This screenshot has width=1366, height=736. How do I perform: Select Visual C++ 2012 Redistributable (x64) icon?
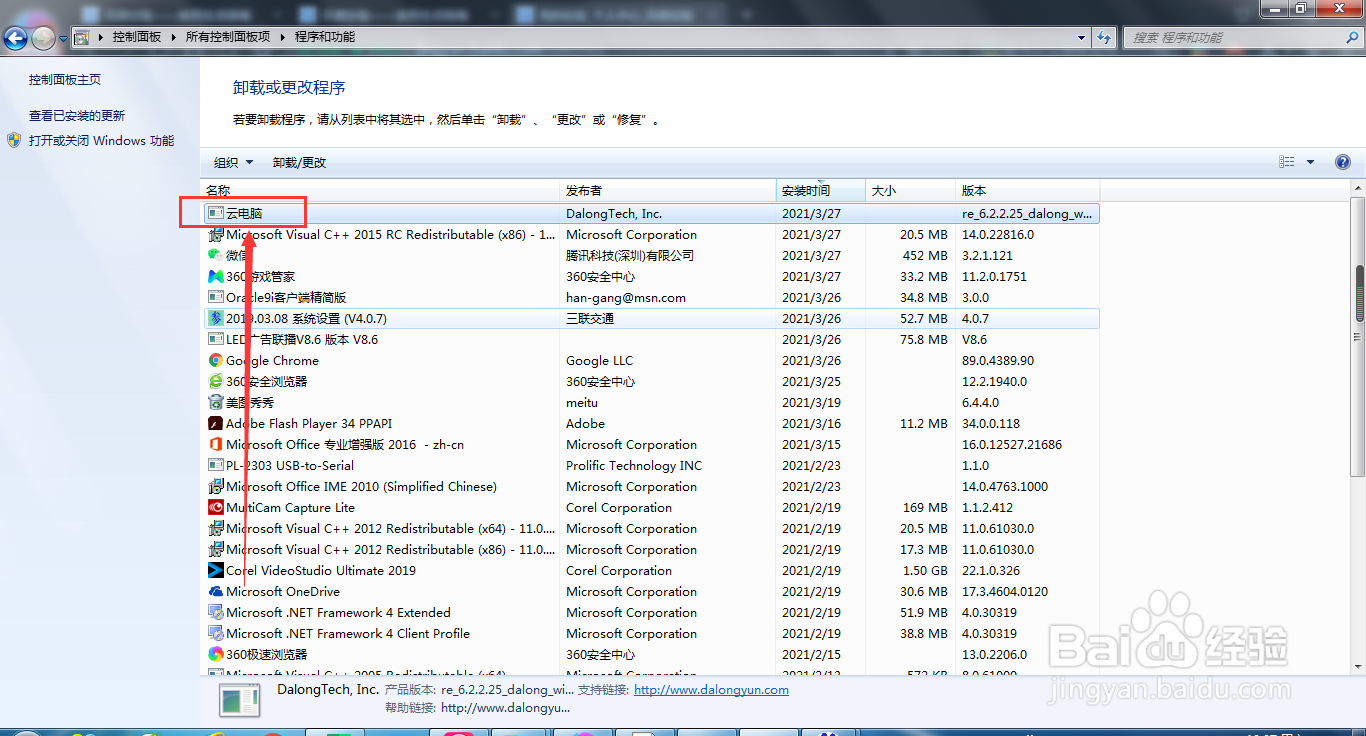[x=215, y=529]
